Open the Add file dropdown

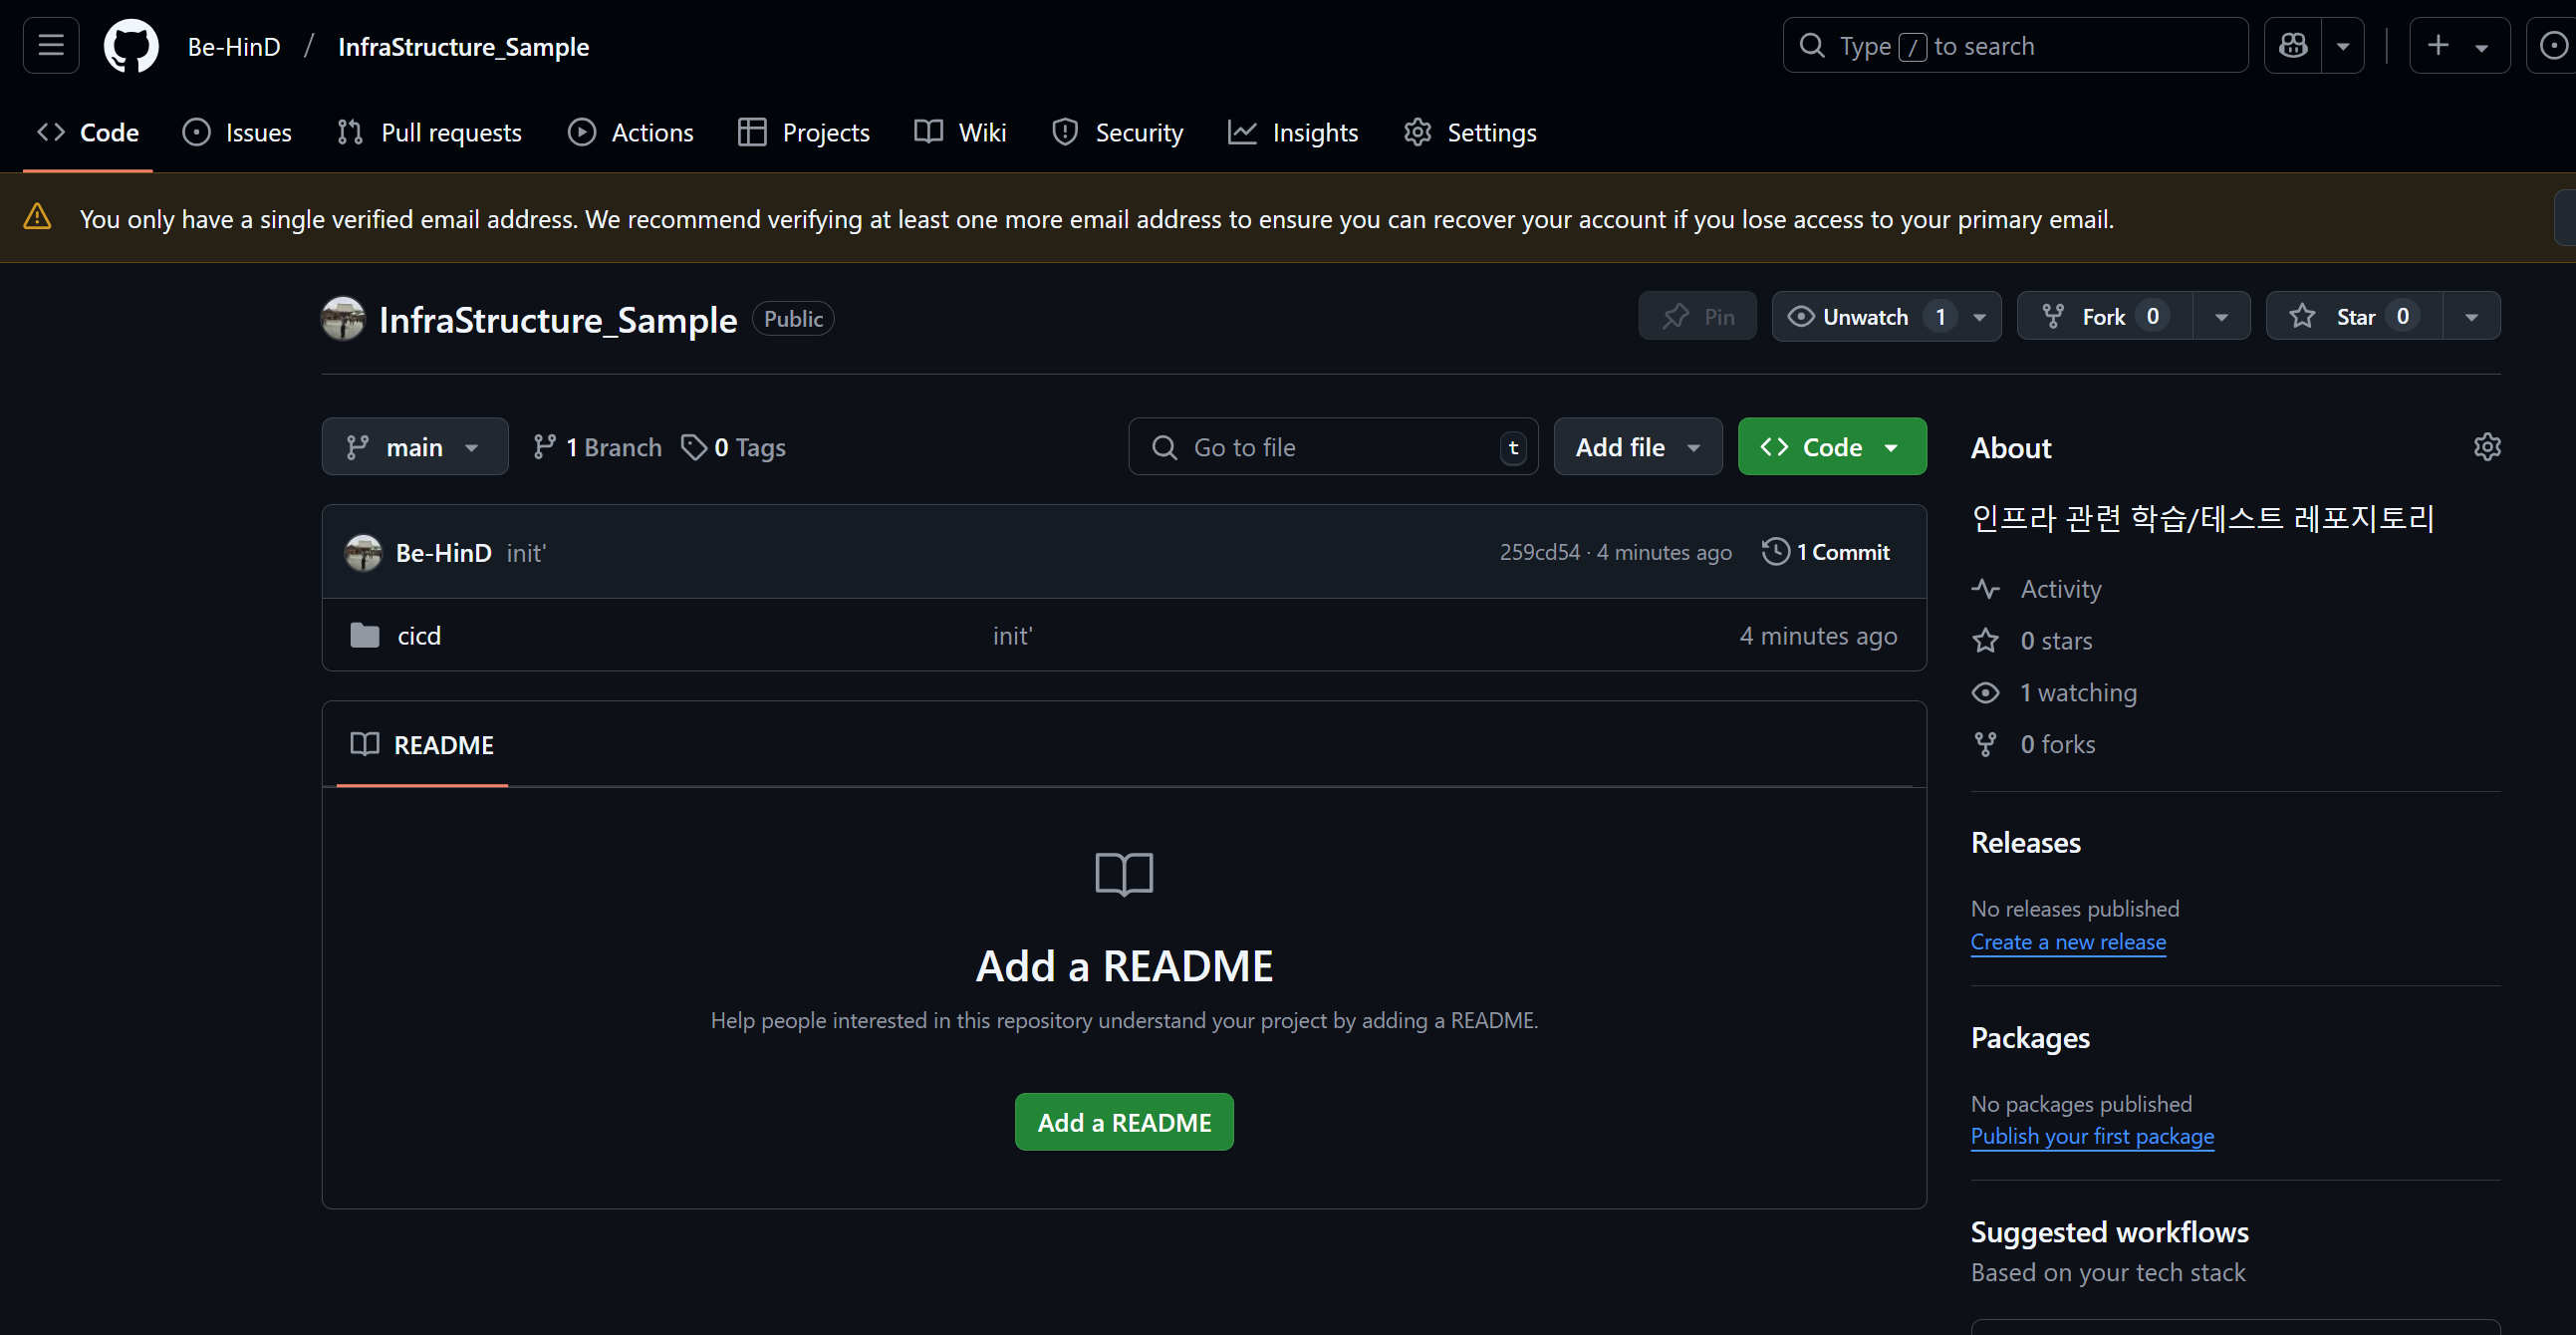[1637, 447]
